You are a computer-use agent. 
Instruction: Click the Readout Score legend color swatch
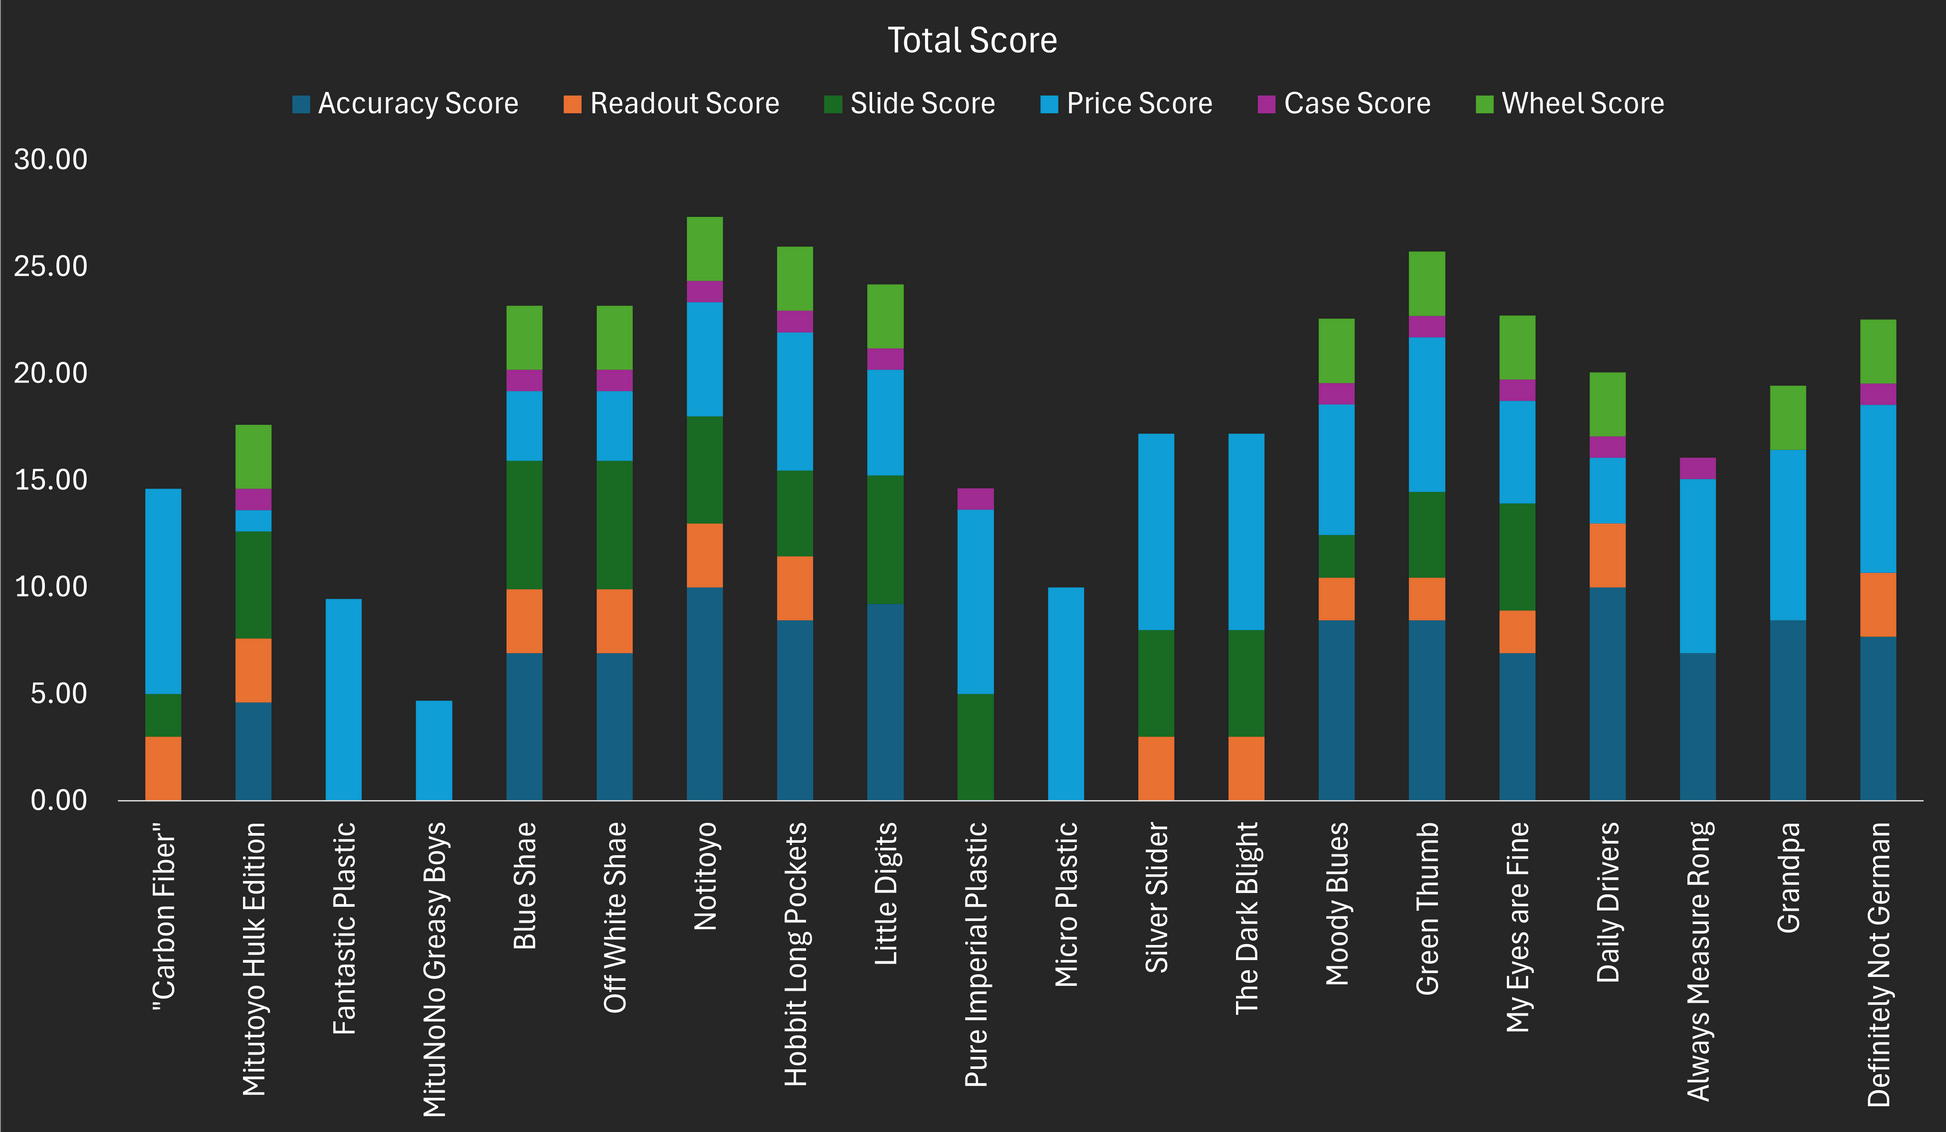pyautogui.click(x=573, y=104)
